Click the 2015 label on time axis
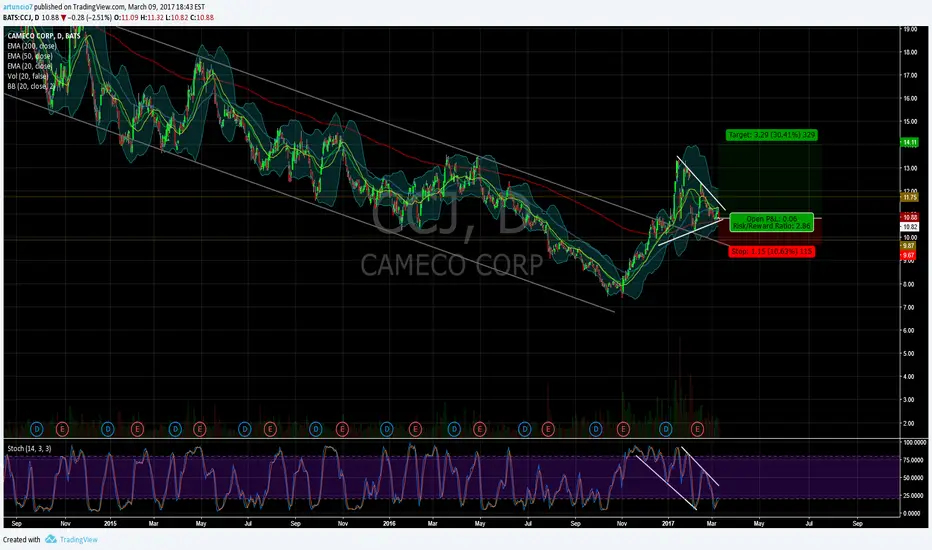 [110, 524]
